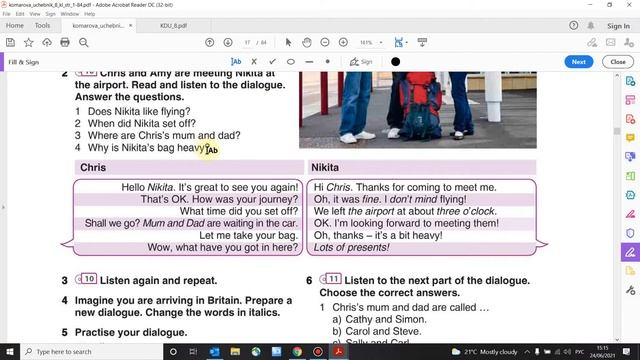Select the dot tool
Viewport: 640px width, 360px height.
[x=327, y=62]
